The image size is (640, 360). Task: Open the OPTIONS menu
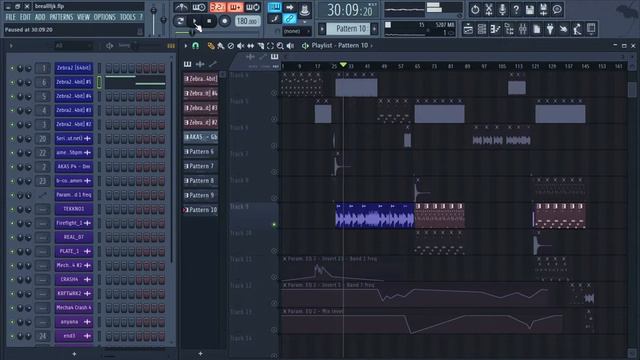(104, 17)
